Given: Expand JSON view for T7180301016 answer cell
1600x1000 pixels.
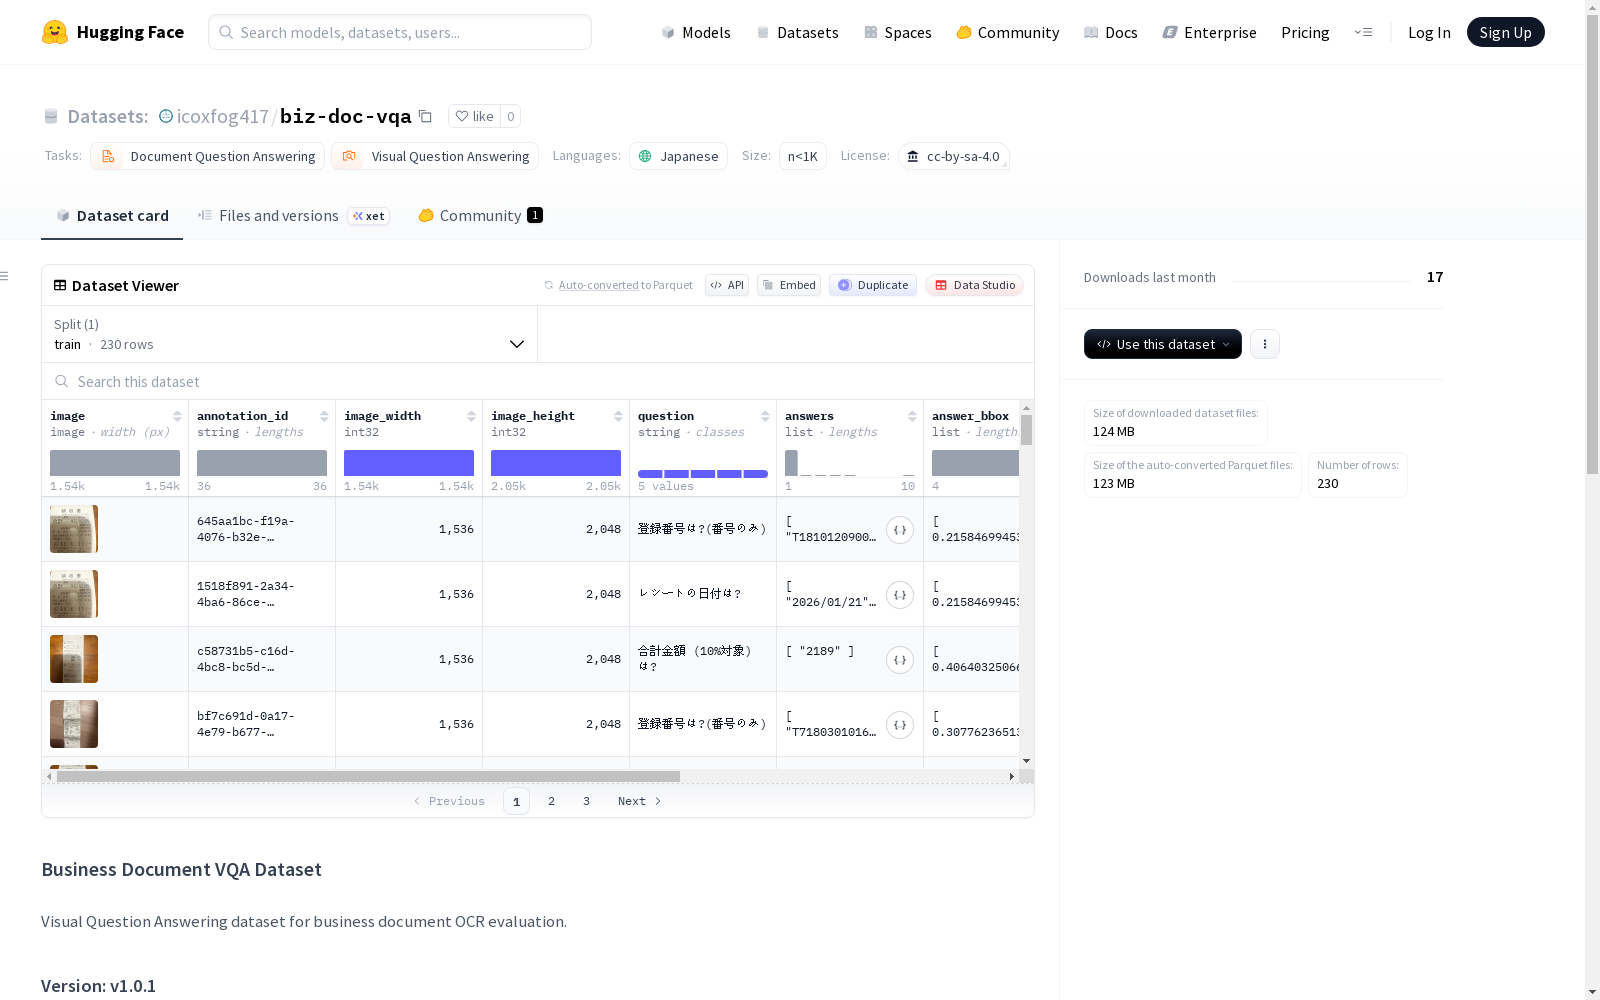Looking at the screenshot, I should [x=900, y=725].
